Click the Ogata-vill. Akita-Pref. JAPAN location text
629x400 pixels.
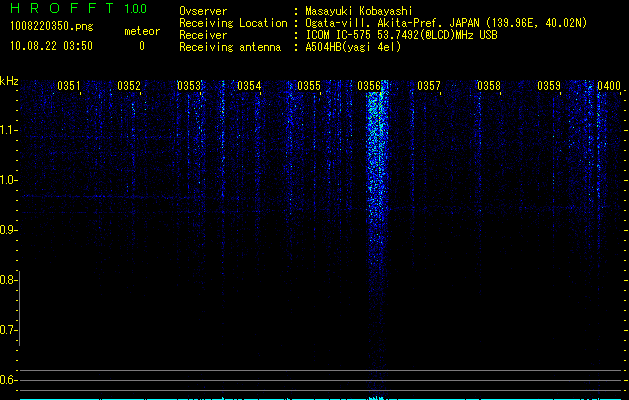coord(446,23)
